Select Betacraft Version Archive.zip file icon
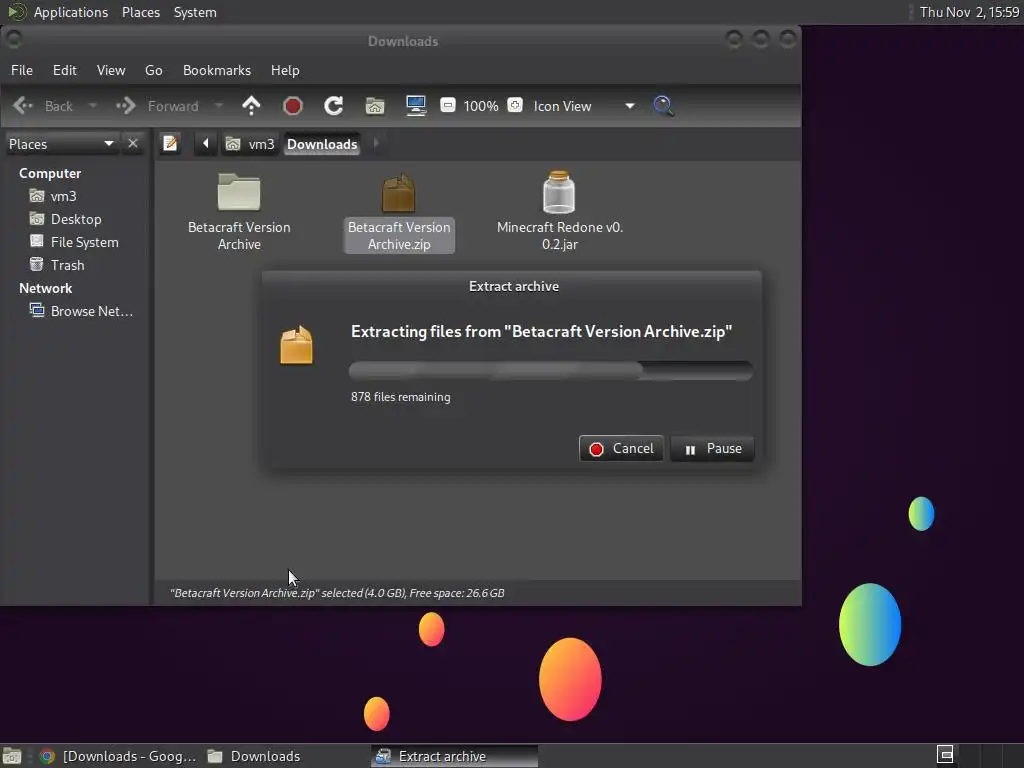This screenshot has width=1024, height=768. point(398,193)
